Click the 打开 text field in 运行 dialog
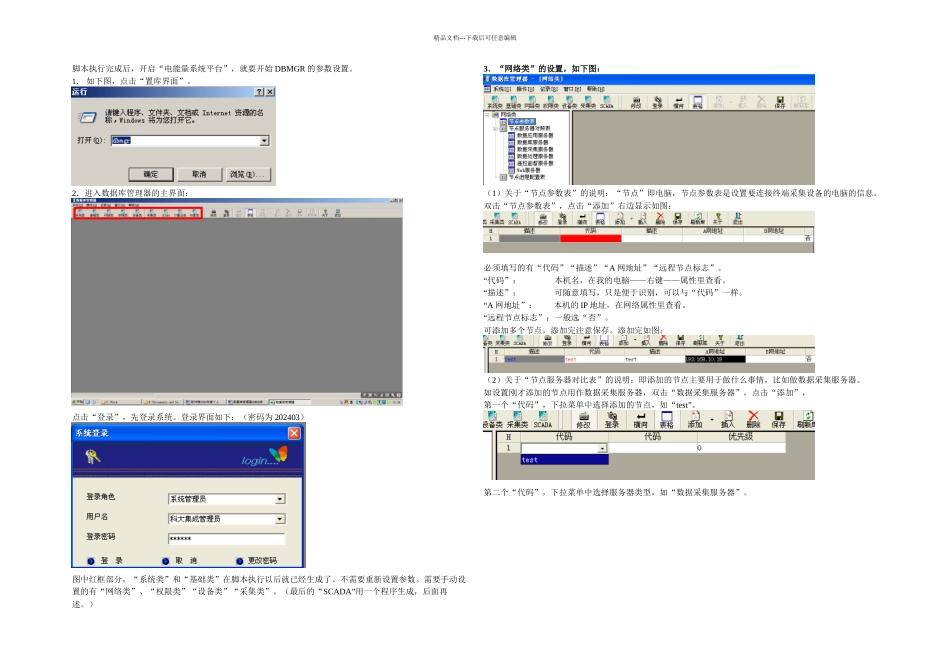This screenshot has height=672, width=950. point(185,141)
